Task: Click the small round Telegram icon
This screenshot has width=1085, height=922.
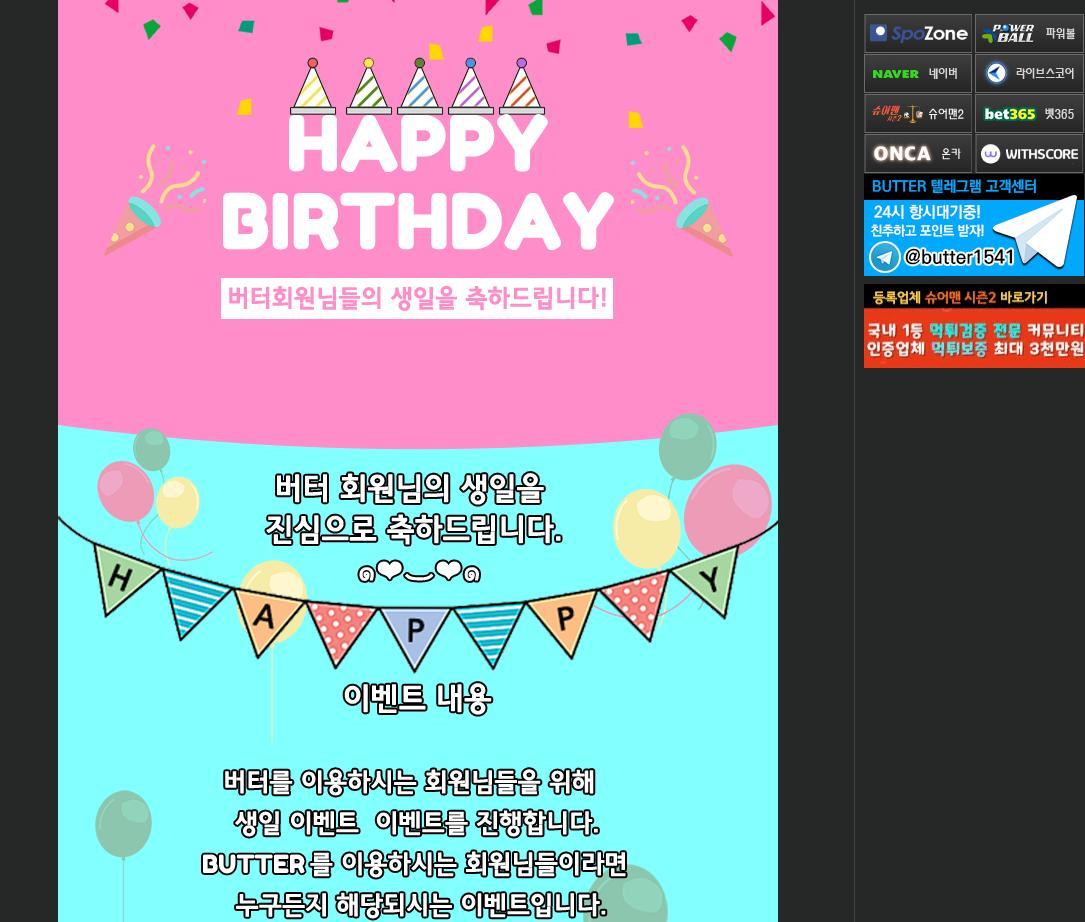Action: click(x=884, y=257)
